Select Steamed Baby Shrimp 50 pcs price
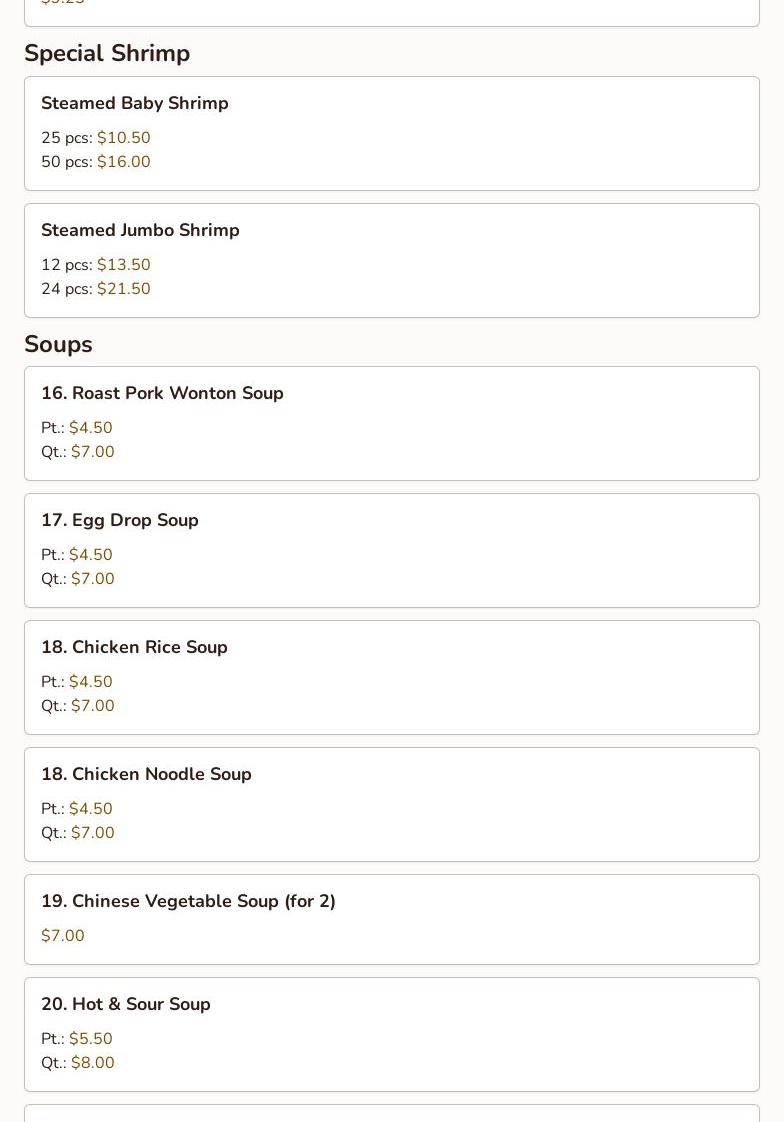Image resolution: width=784 pixels, height=1122 pixels. coord(123,162)
